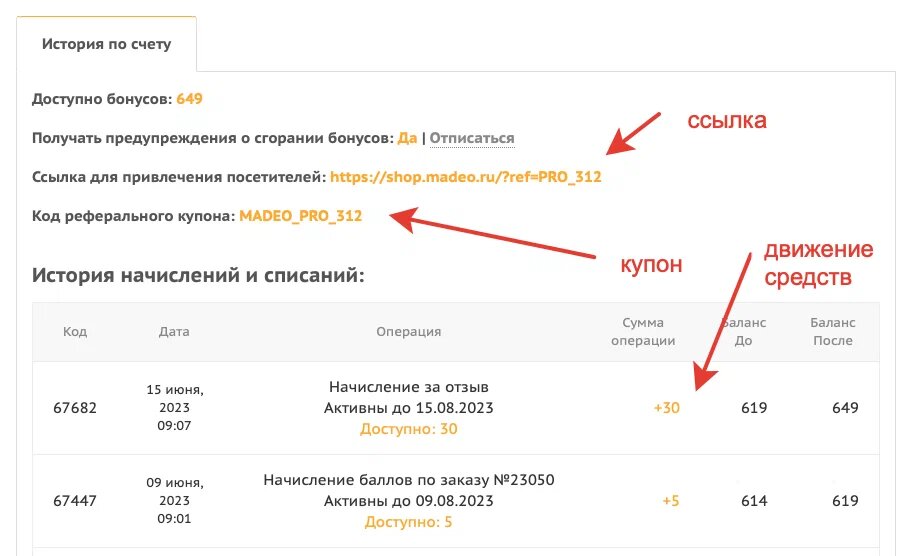The width and height of the screenshot is (906, 556).
Task: Click Начисление за отзыв operation text
Action: coord(409,387)
